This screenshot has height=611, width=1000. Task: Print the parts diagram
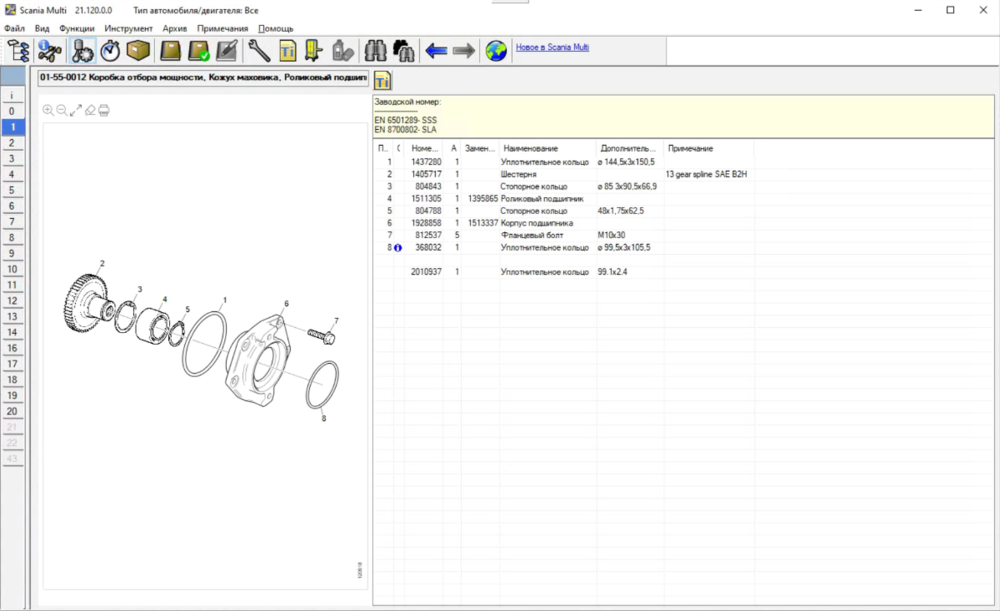coord(104,110)
